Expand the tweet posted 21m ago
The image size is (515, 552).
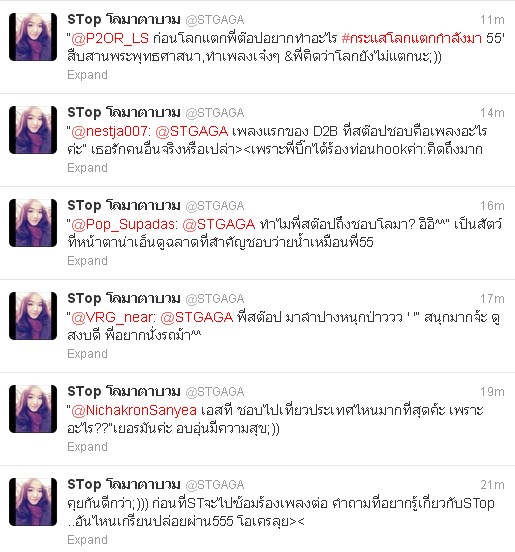[x=87, y=540]
